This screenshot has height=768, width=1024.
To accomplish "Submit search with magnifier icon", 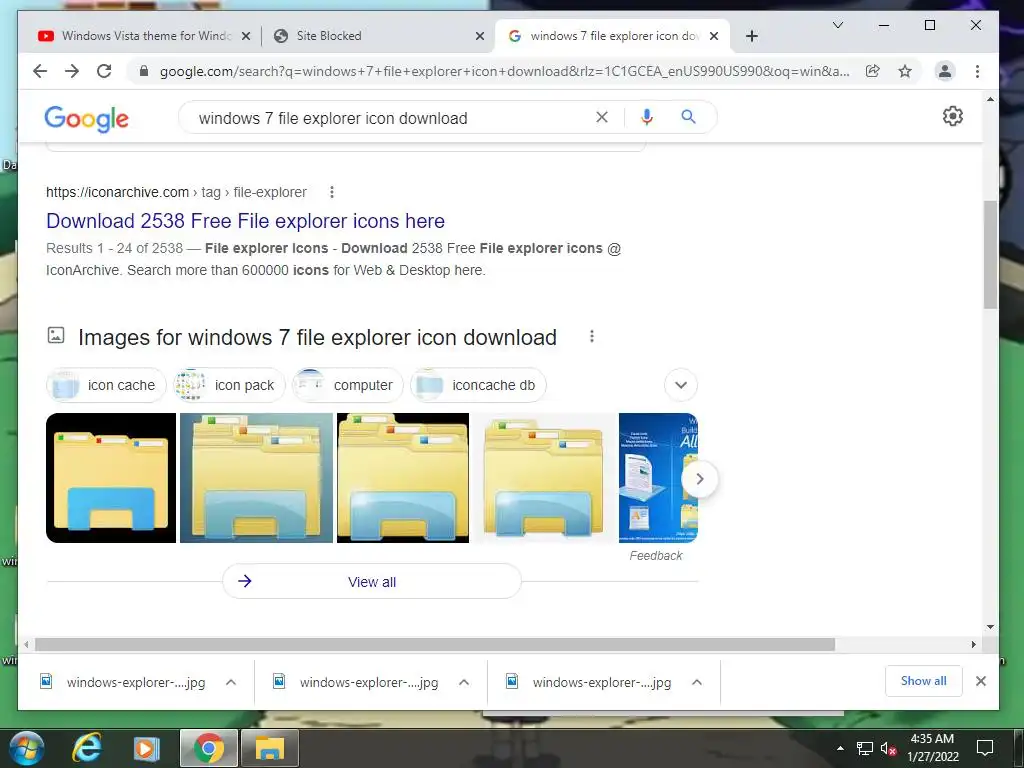I will [688, 117].
